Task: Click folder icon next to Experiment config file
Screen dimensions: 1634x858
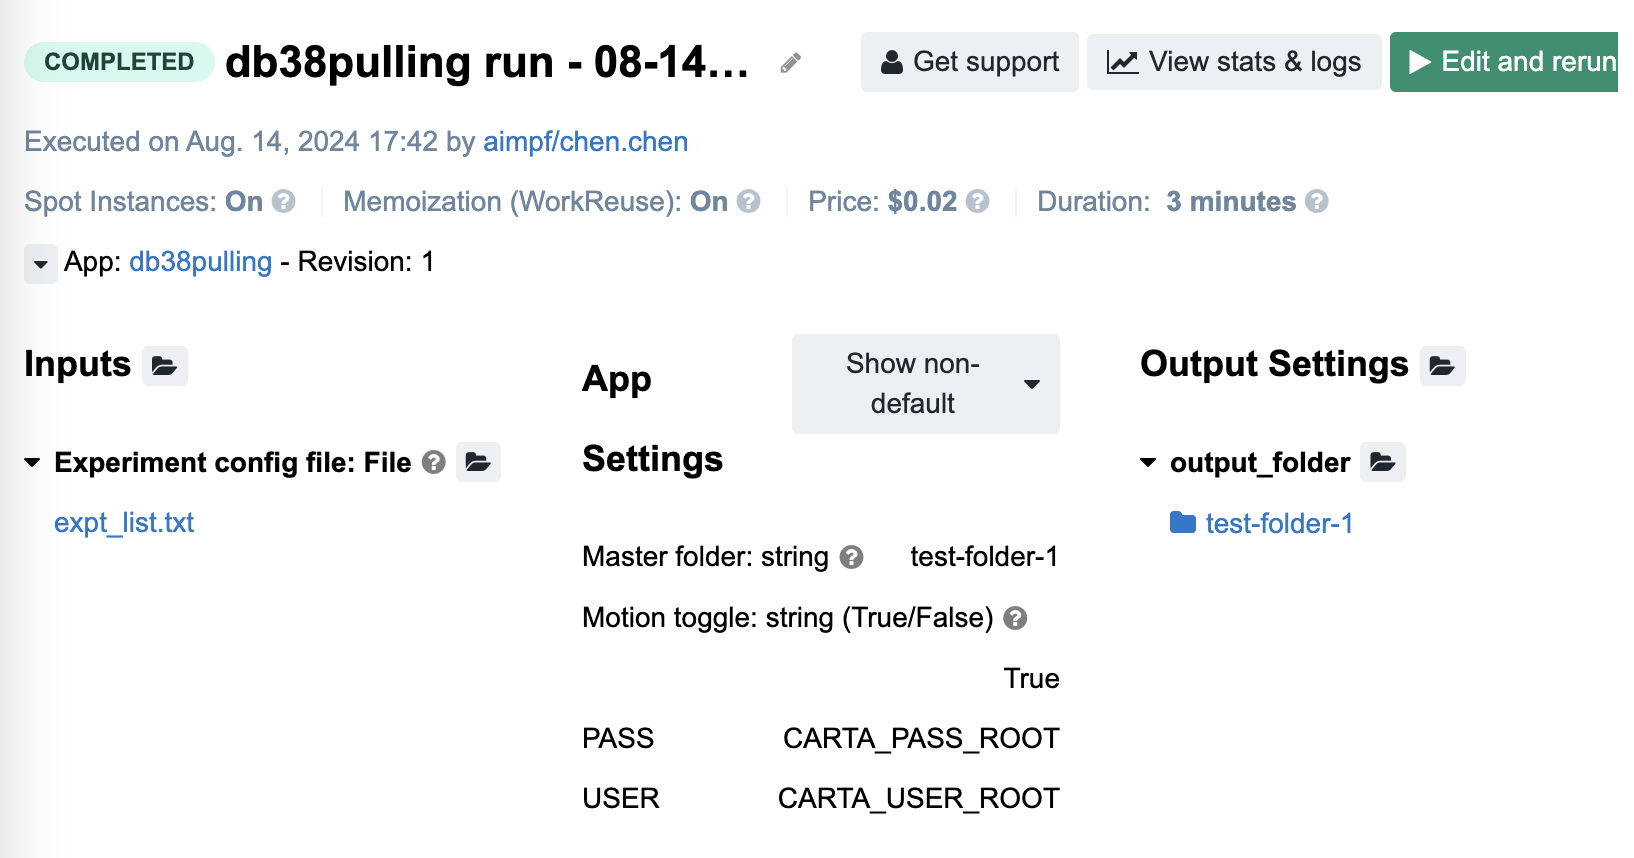Action: click(478, 462)
